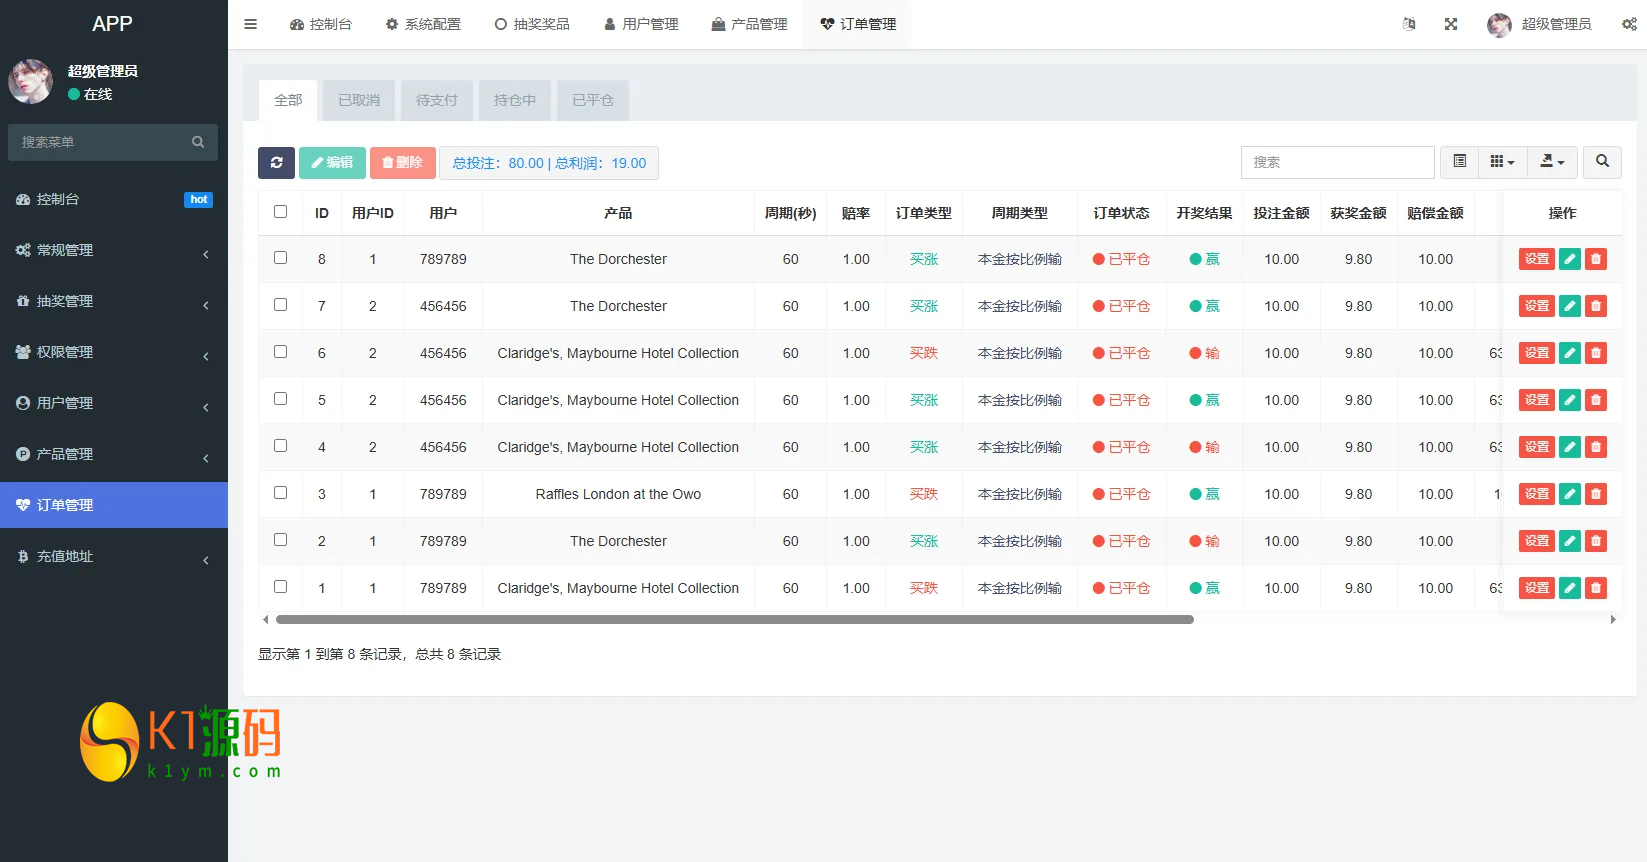1647x862 pixels.
Task: Check the checkbox for order ID 7
Action: pos(280,305)
